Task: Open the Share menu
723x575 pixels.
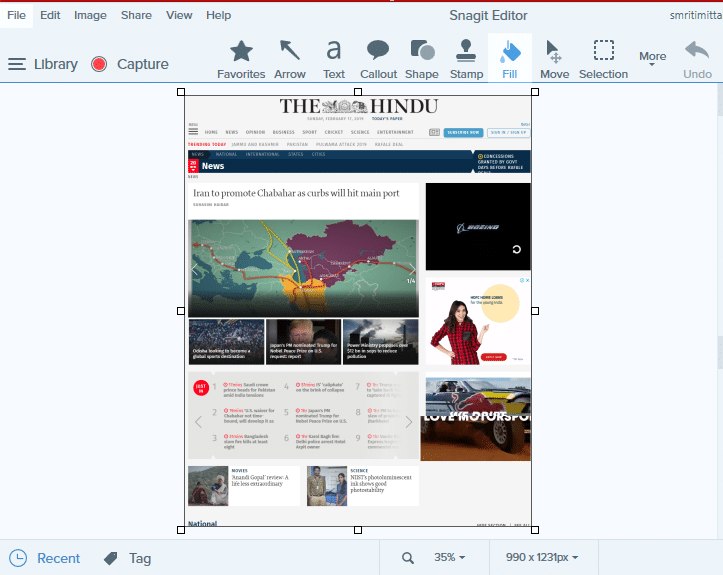Action: (136, 16)
